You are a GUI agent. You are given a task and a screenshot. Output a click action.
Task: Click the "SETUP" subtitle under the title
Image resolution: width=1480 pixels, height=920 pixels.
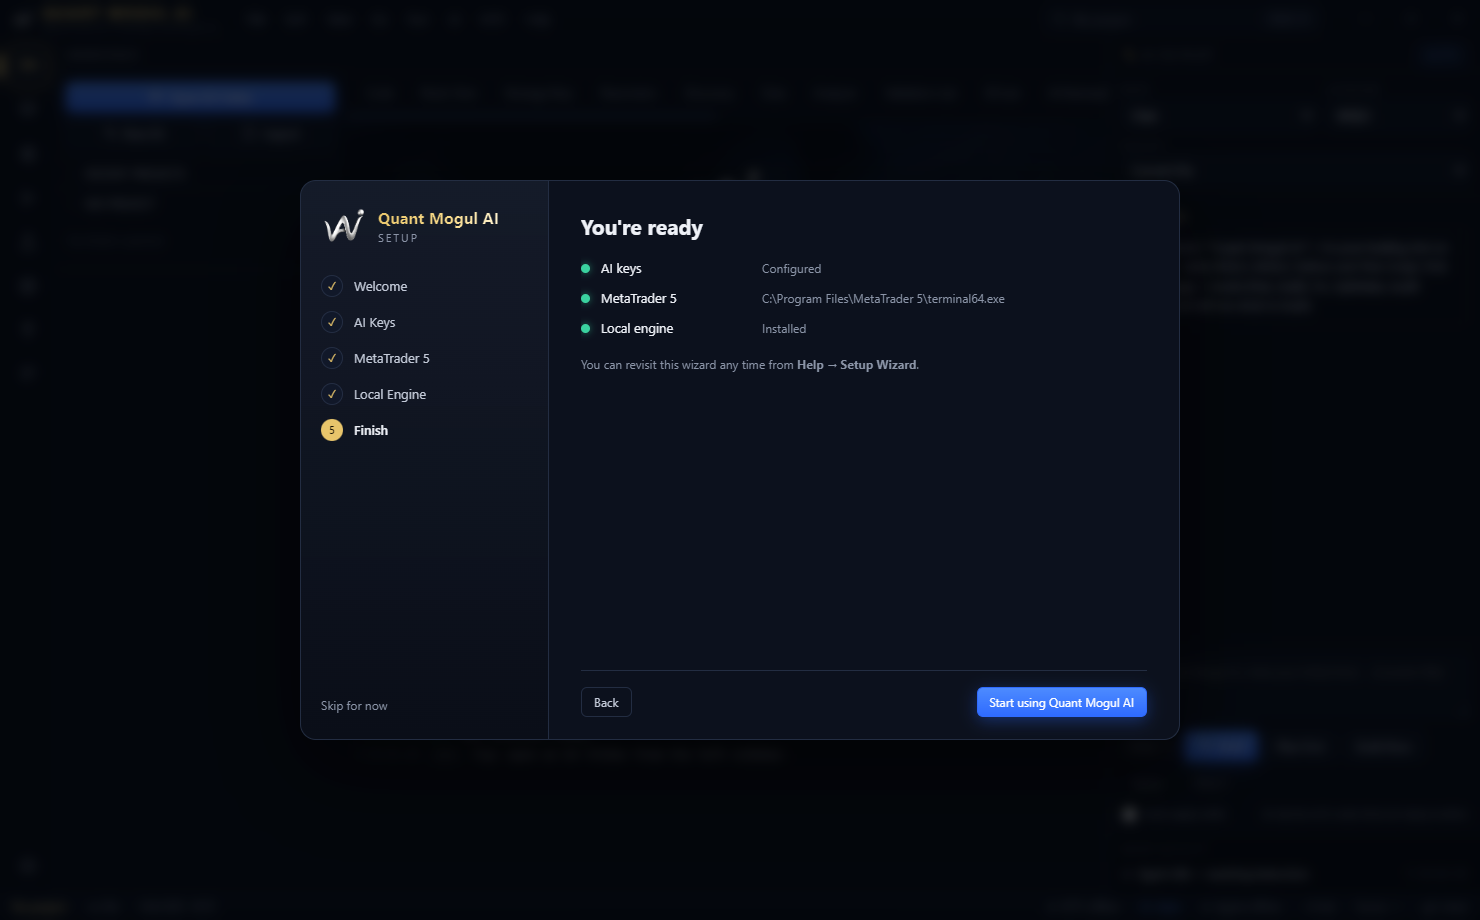(398, 238)
